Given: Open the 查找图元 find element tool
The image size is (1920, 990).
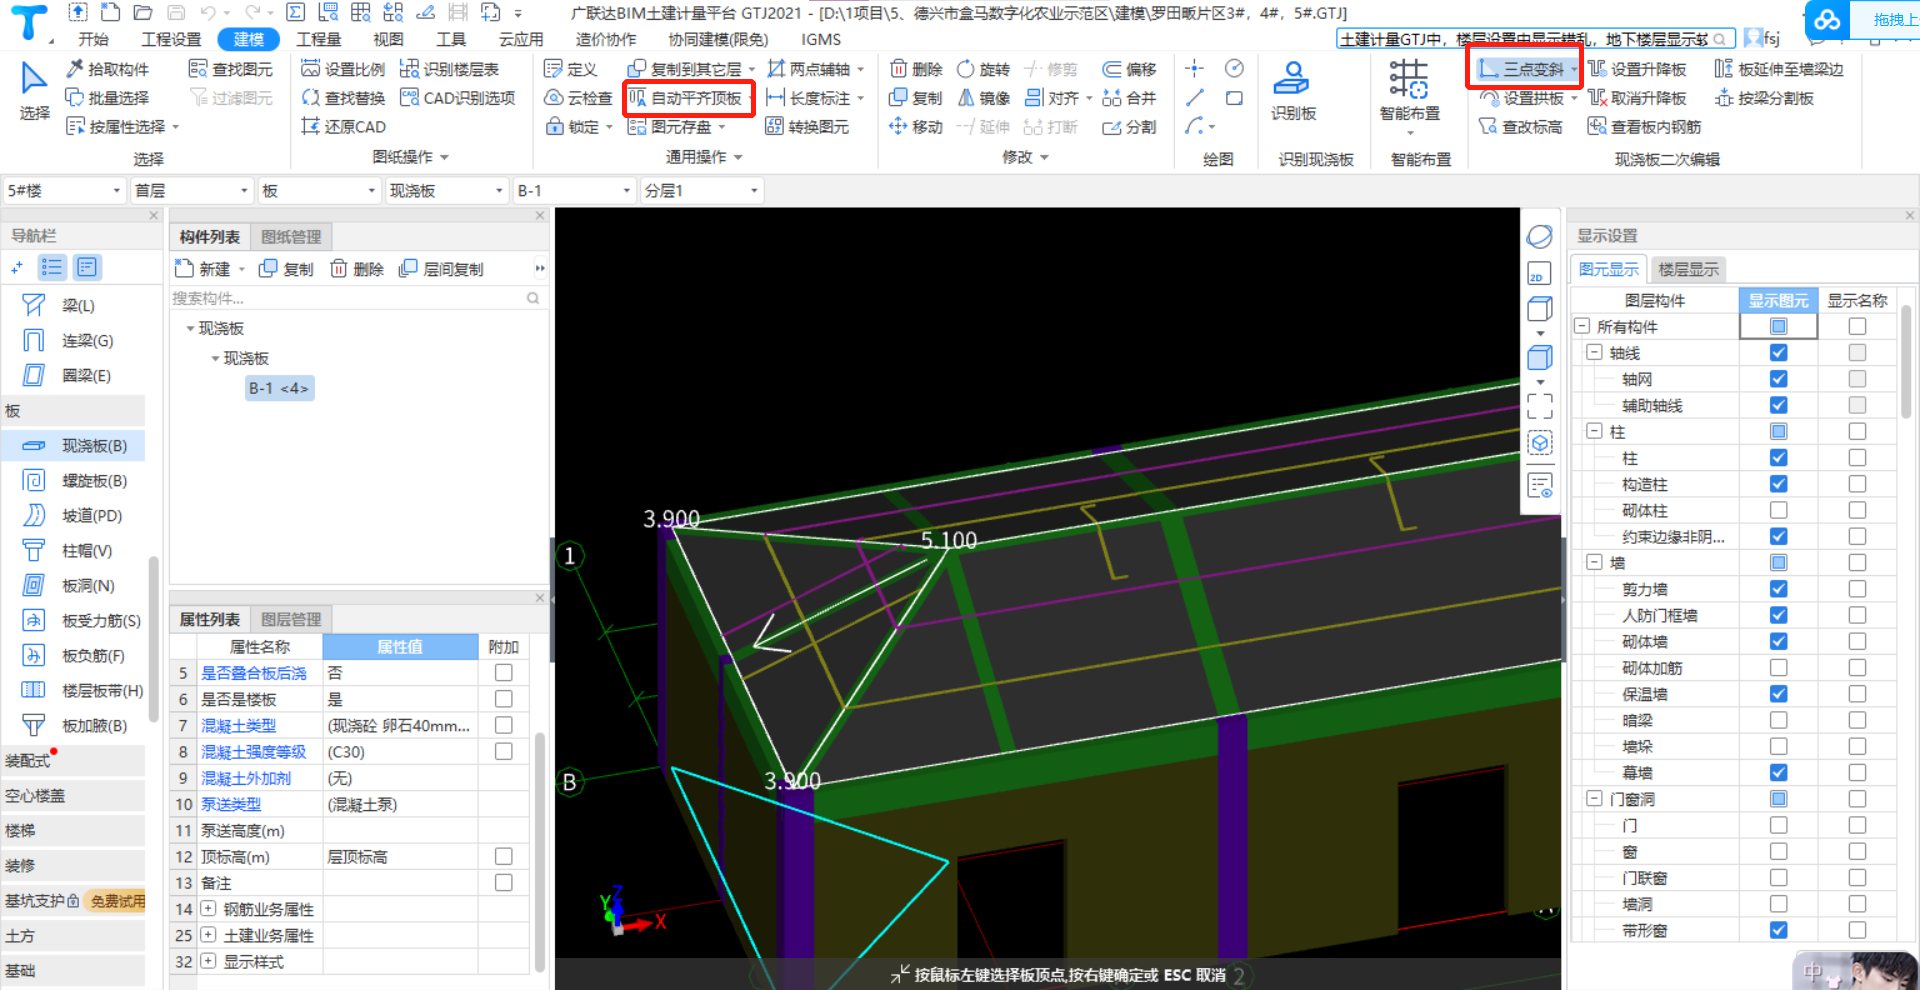Looking at the screenshot, I should [231, 69].
